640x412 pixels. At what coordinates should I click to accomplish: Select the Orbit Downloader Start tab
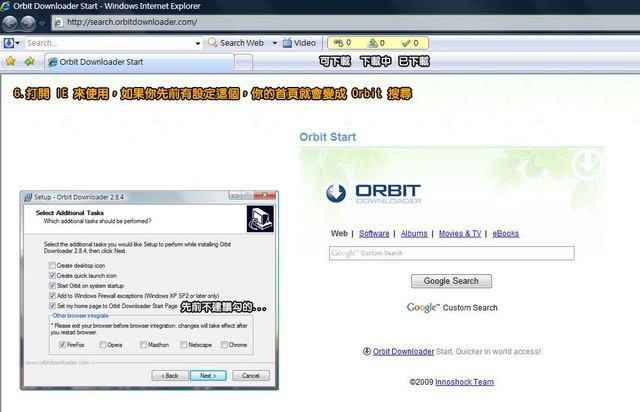(x=139, y=62)
